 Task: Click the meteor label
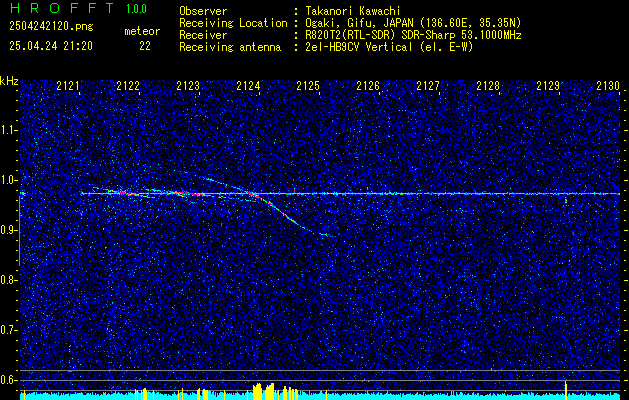(x=142, y=31)
